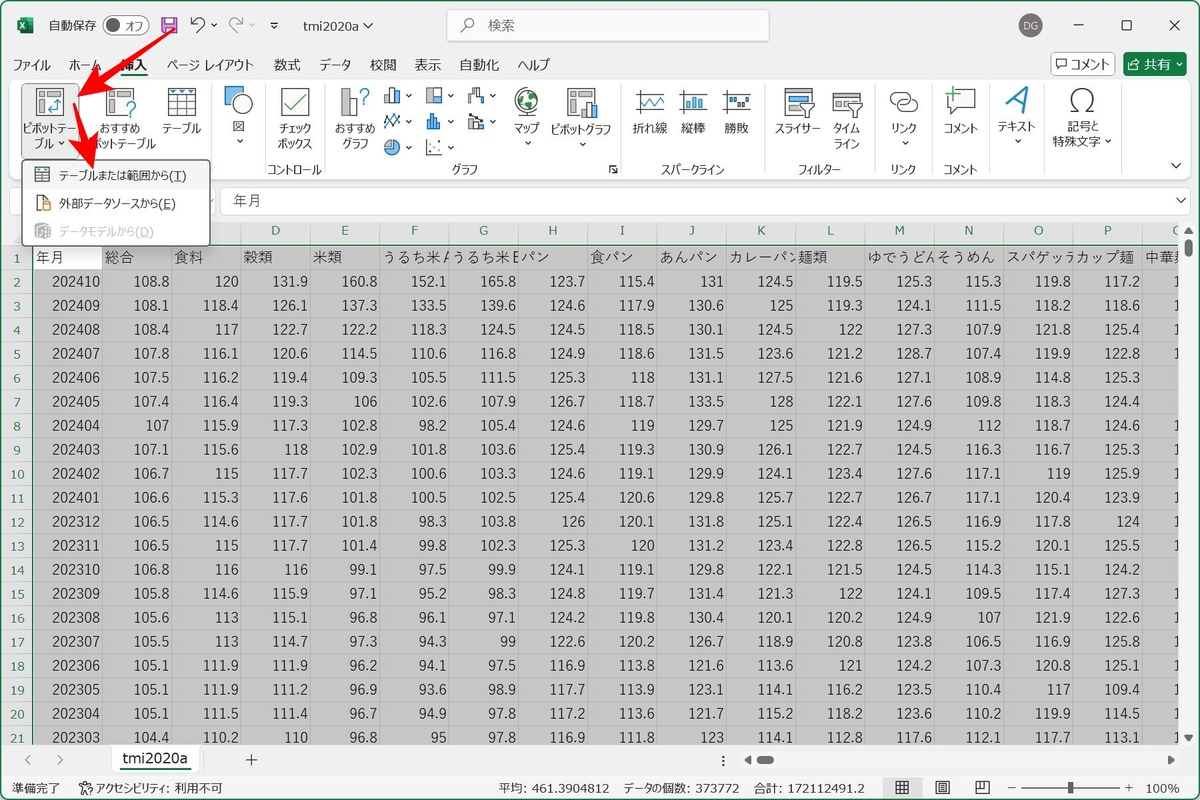Switch to Normal view in status bar
This screenshot has height=800, width=1200.
coord(902,788)
